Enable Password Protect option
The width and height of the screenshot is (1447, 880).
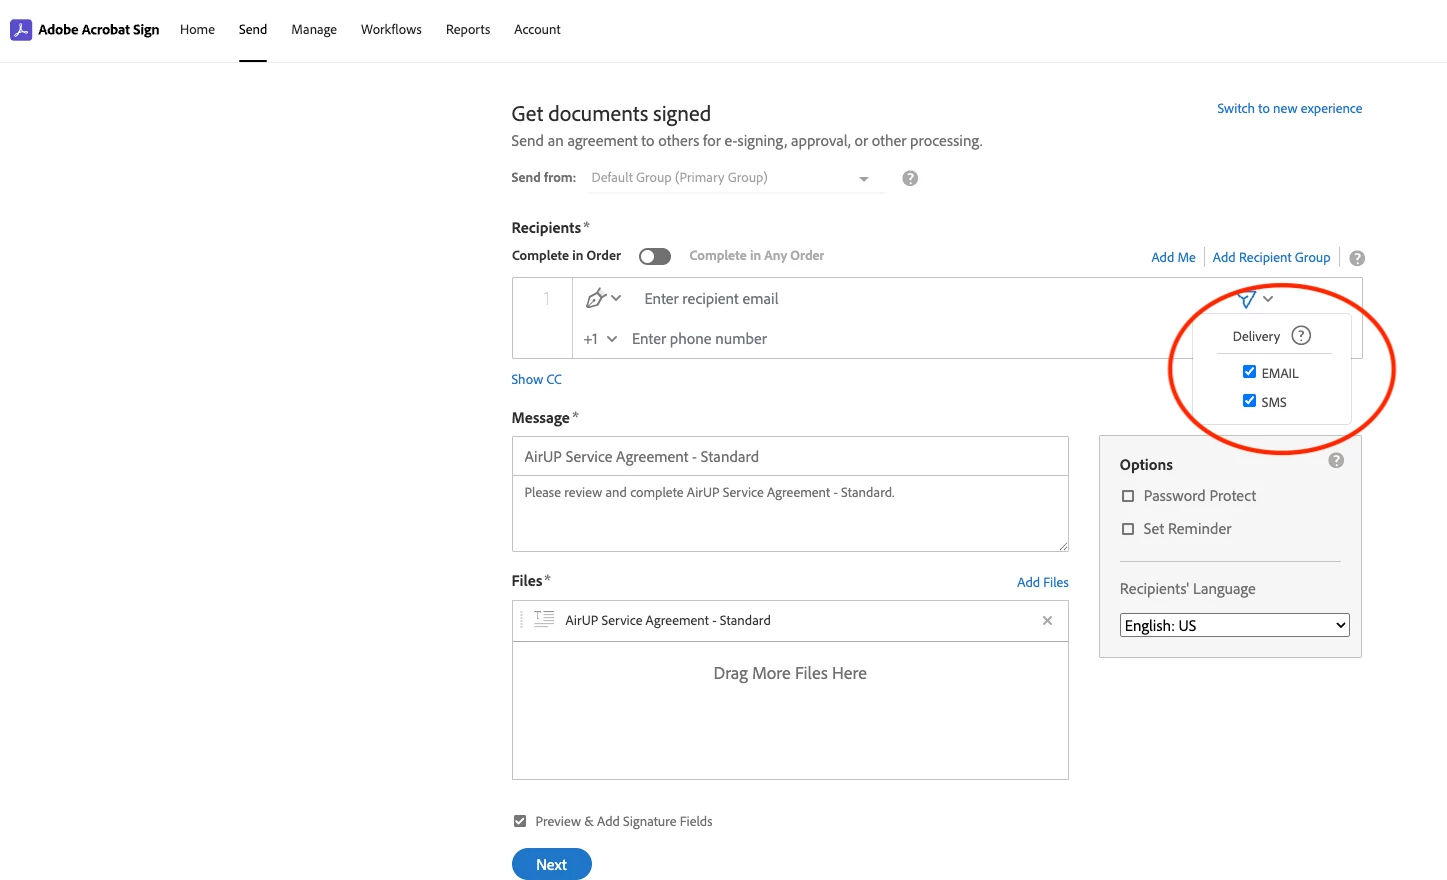[x=1128, y=496]
